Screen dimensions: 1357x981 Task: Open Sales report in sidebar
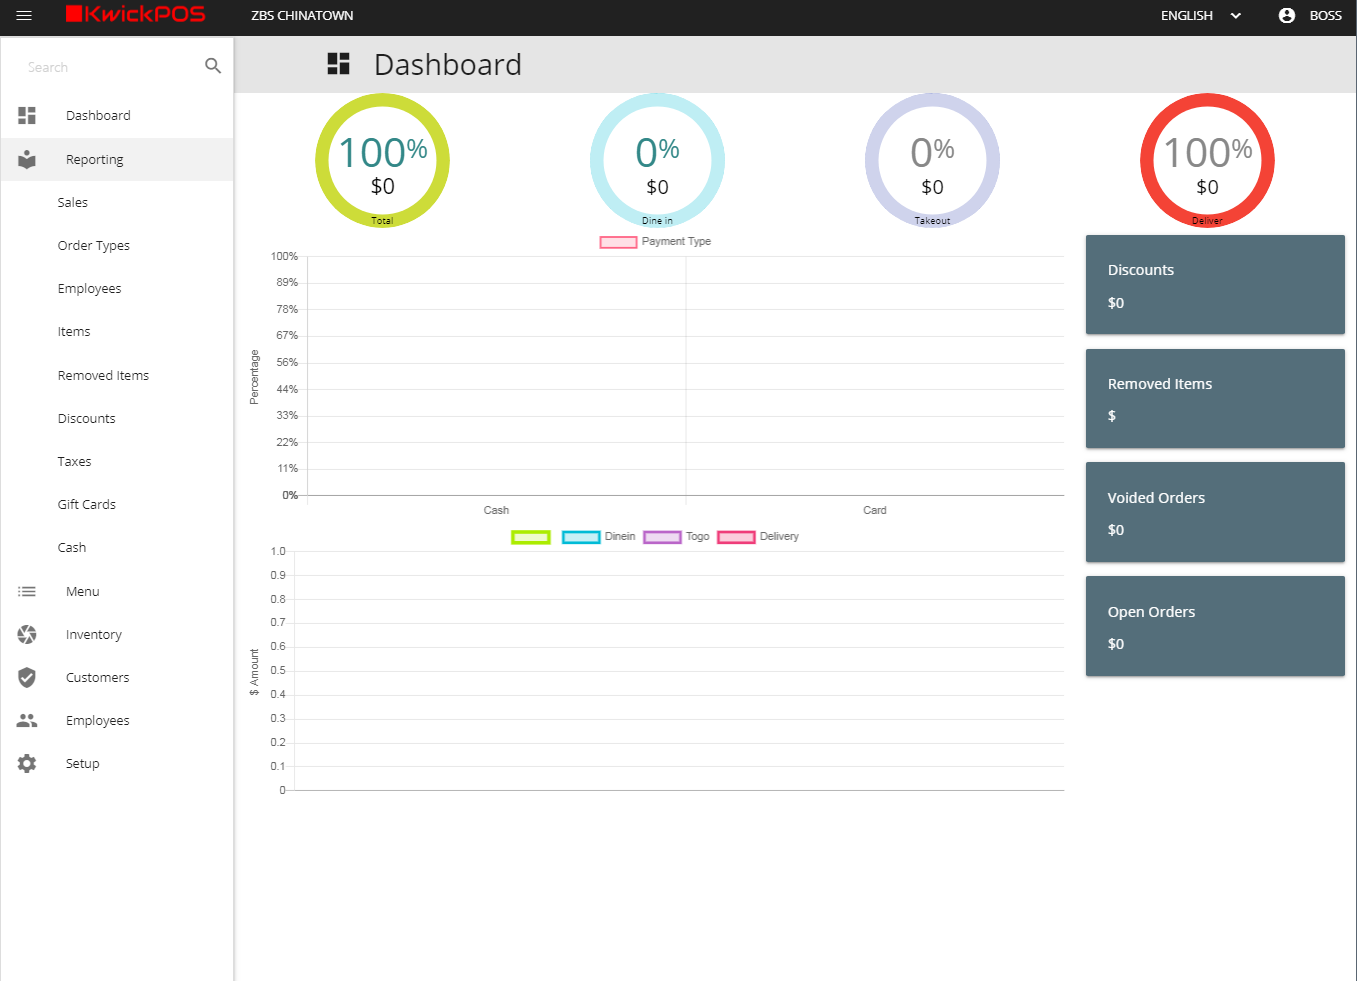(x=73, y=202)
